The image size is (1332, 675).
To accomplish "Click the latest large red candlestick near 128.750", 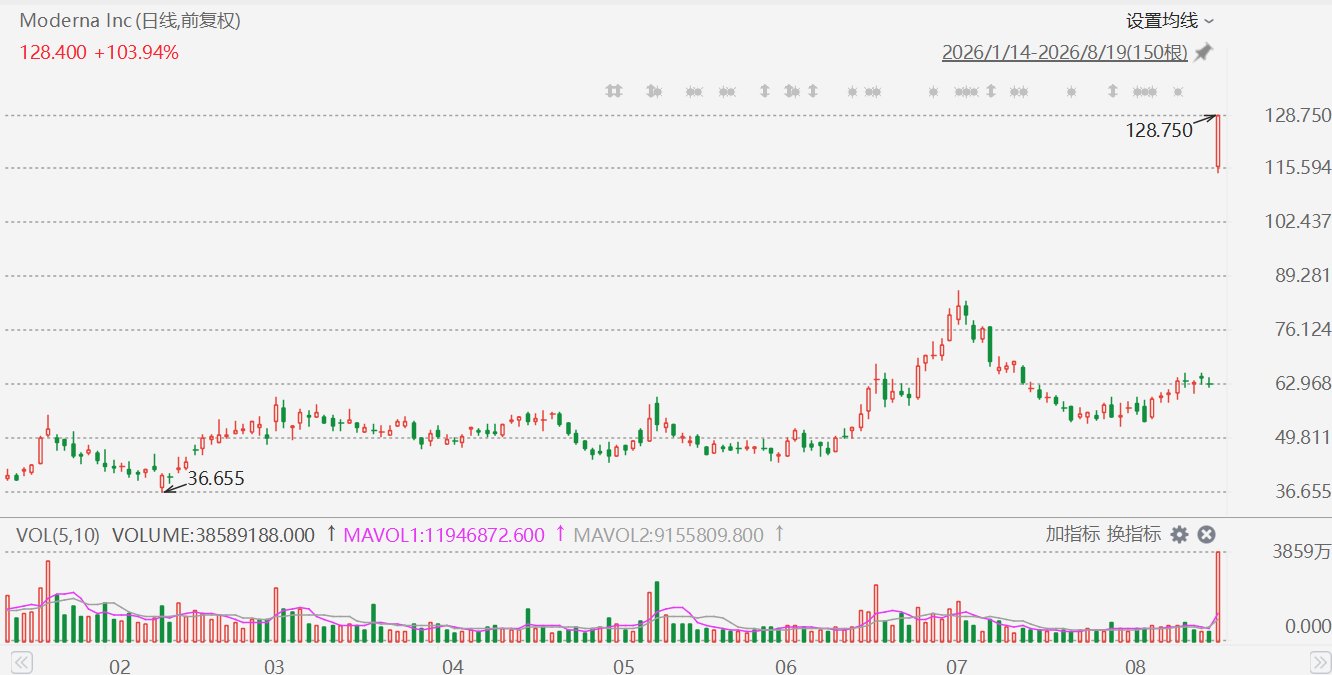I will (x=1218, y=142).
